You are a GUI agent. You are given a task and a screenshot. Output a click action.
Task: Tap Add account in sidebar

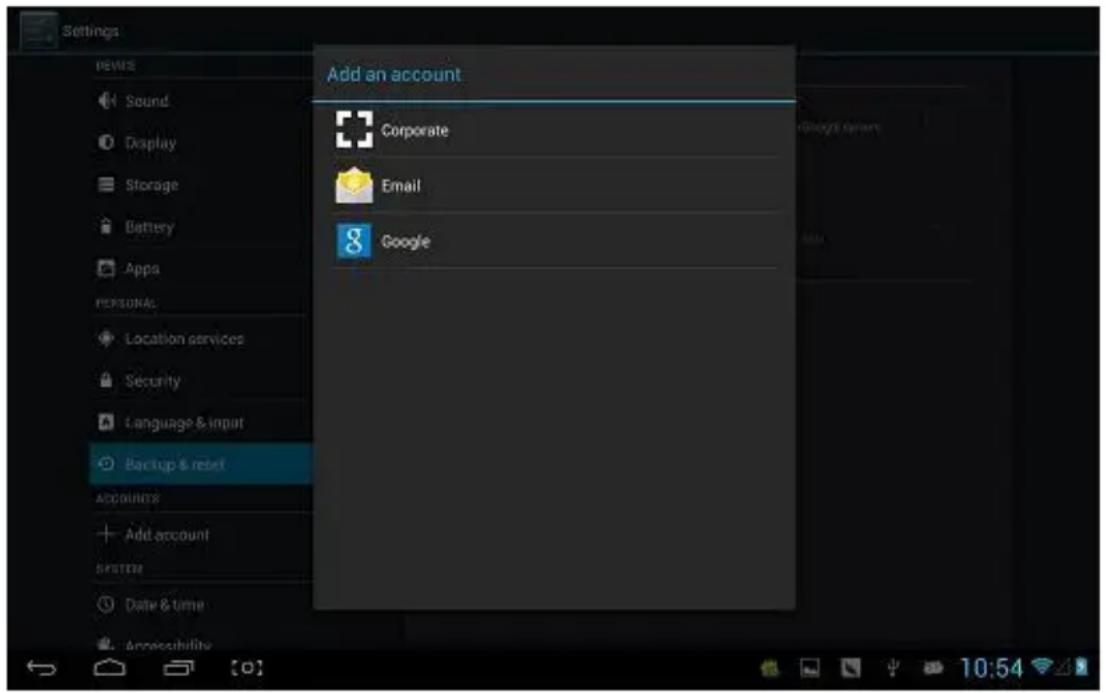[x=201, y=534]
